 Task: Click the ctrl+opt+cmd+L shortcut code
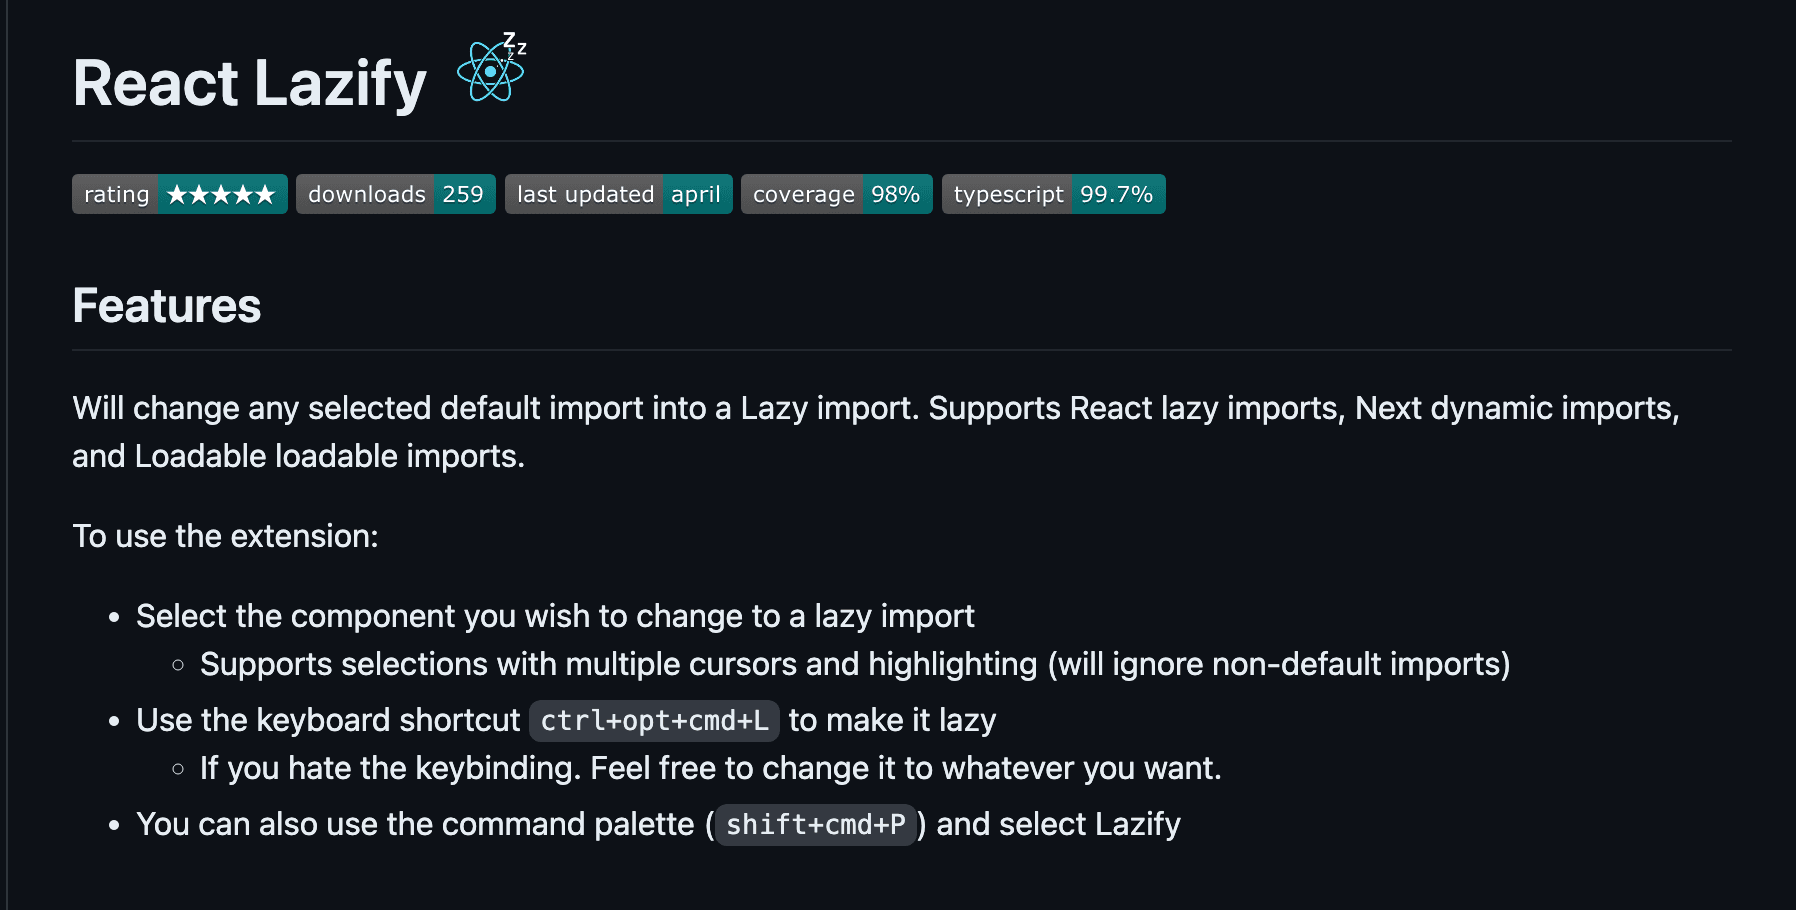pos(654,721)
